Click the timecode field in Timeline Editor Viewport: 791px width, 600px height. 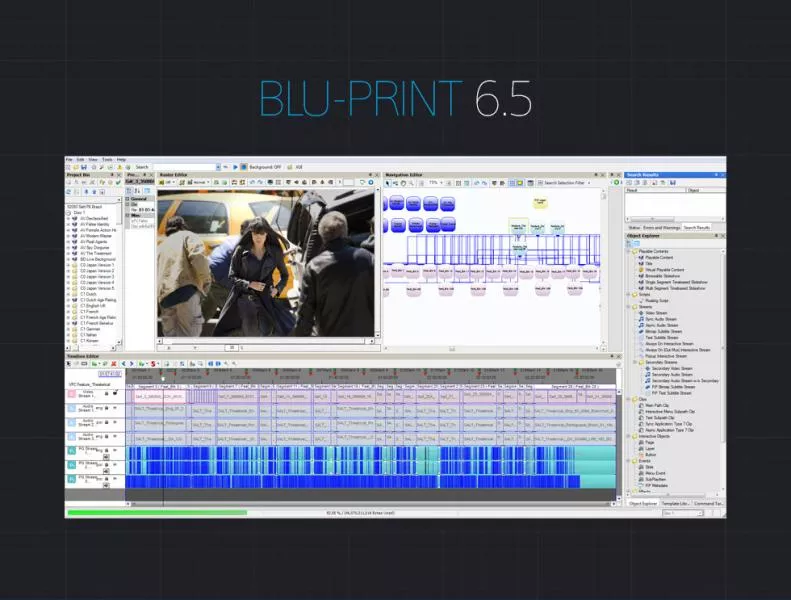[x=109, y=374]
